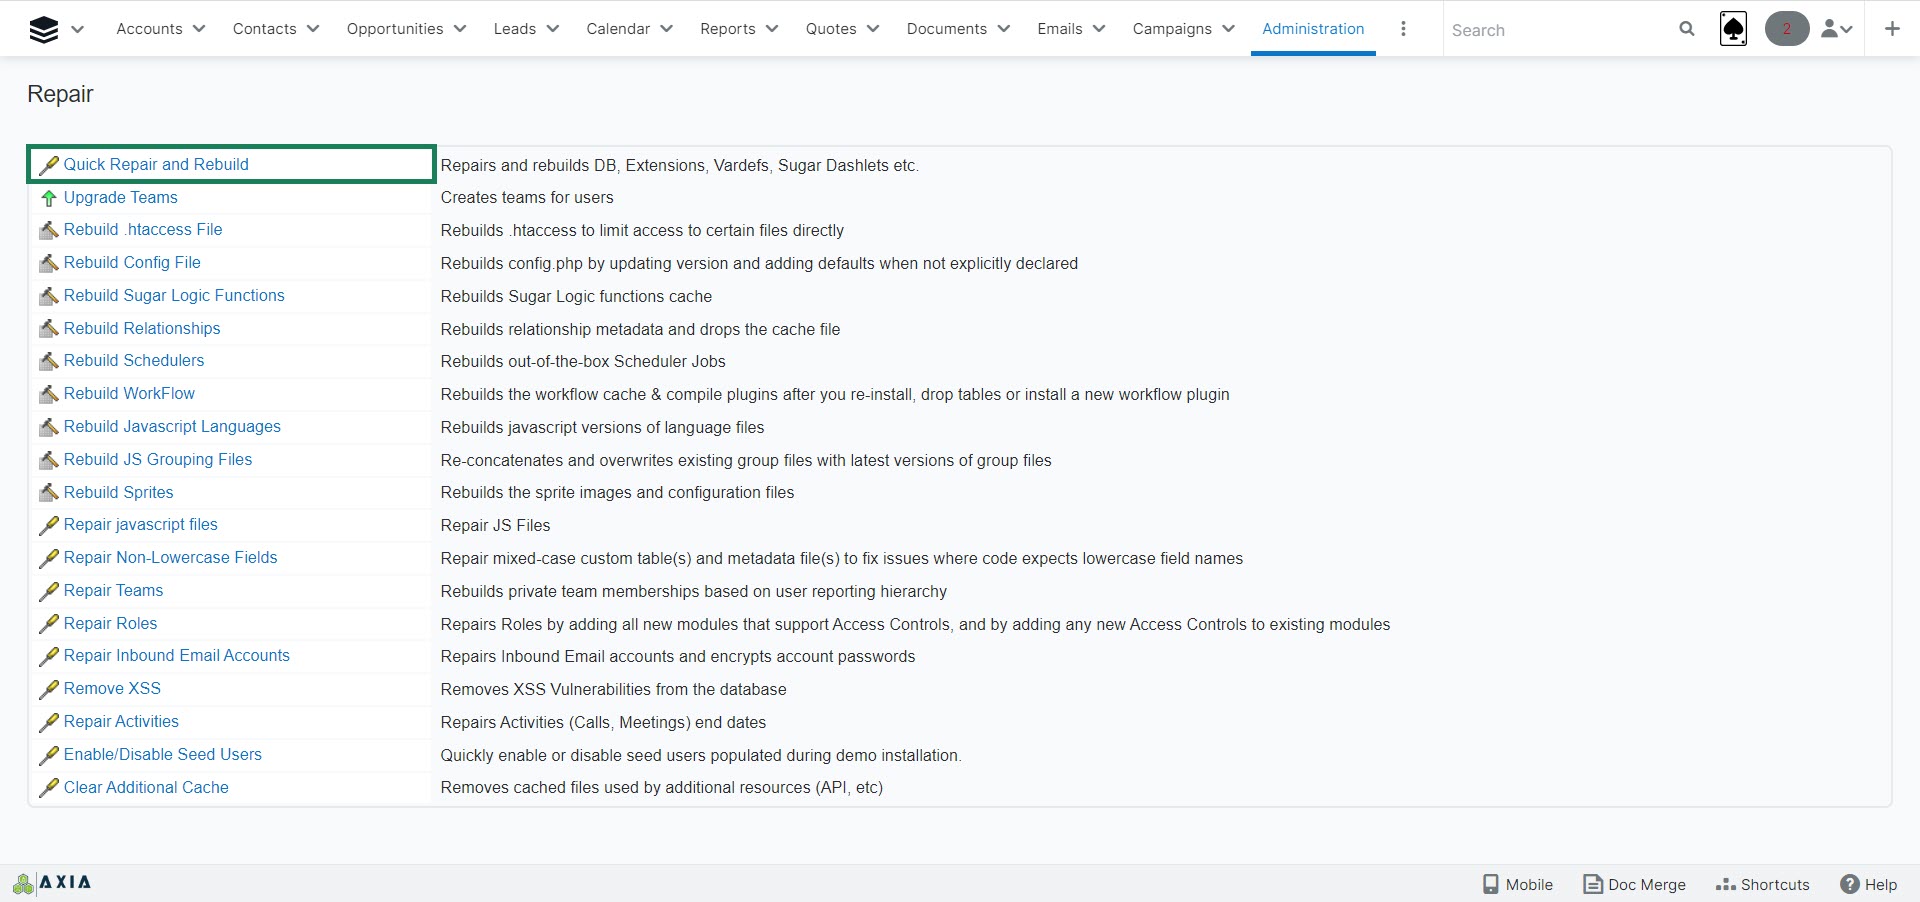Screen dimensions: 1920x902
Task: Expand the Reports dropdown chevron
Action: pos(772,29)
